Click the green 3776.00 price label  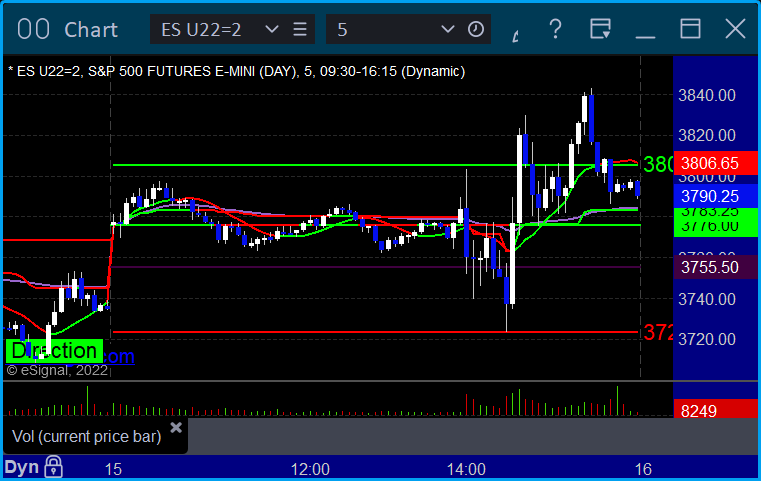[x=715, y=226]
